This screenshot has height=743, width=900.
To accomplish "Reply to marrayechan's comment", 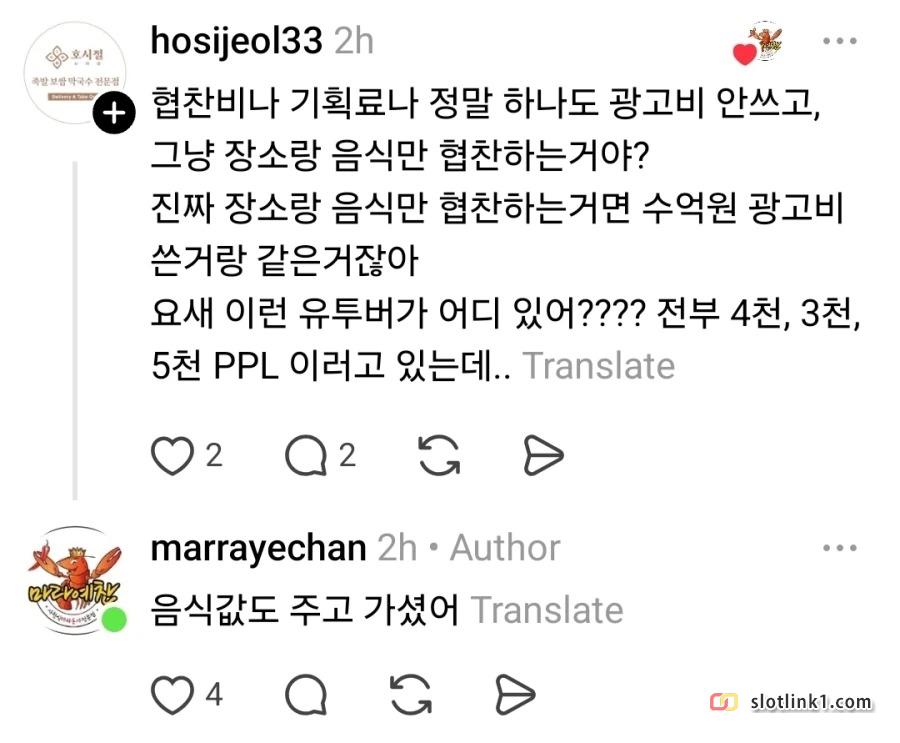I will [306, 695].
